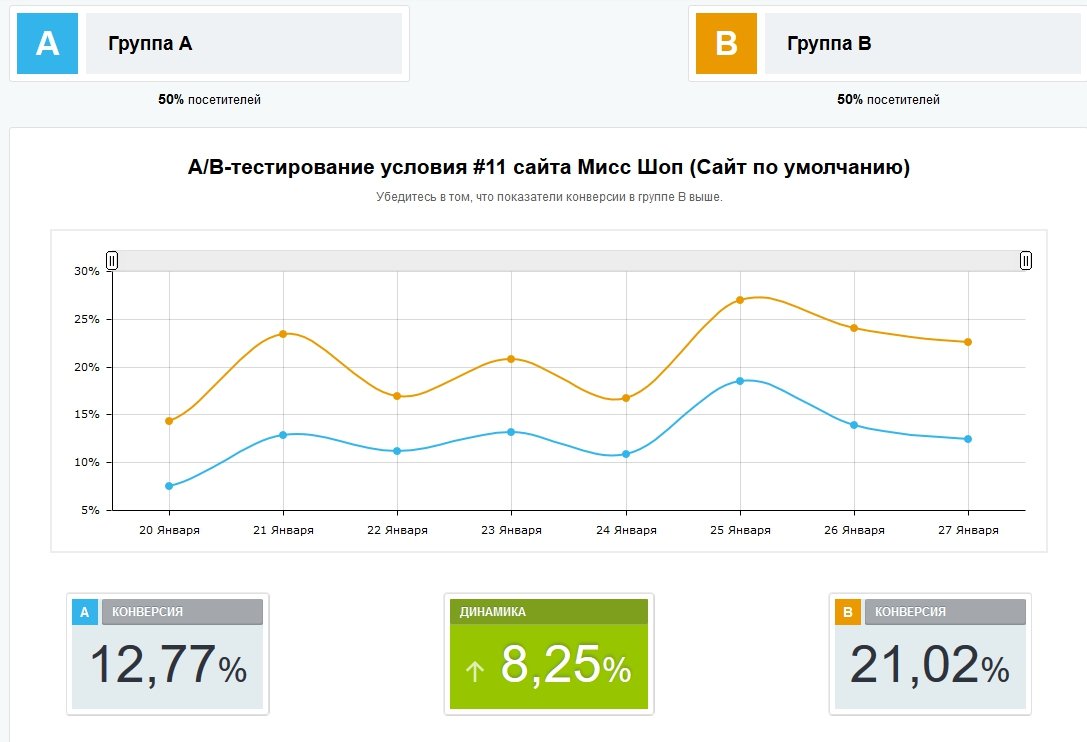
Task: Click orange data point on 22 Января
Action: (x=397, y=396)
